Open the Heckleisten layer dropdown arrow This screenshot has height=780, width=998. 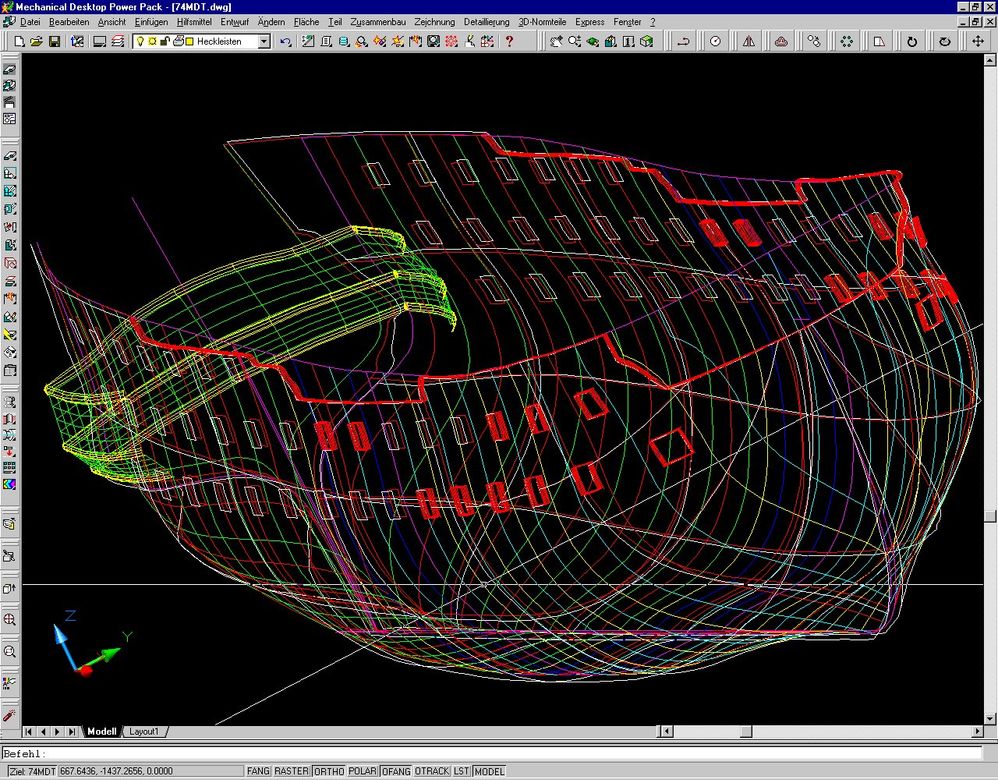coord(264,42)
